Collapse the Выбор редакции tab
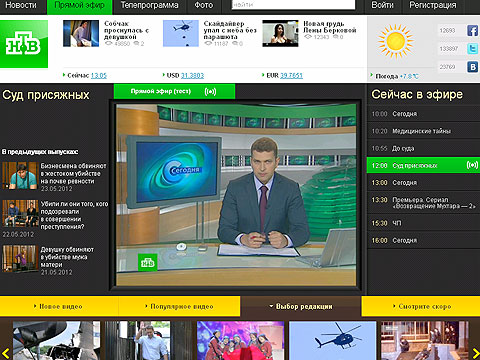The height and width of the screenshot is (360, 480). pyautogui.click(x=301, y=306)
